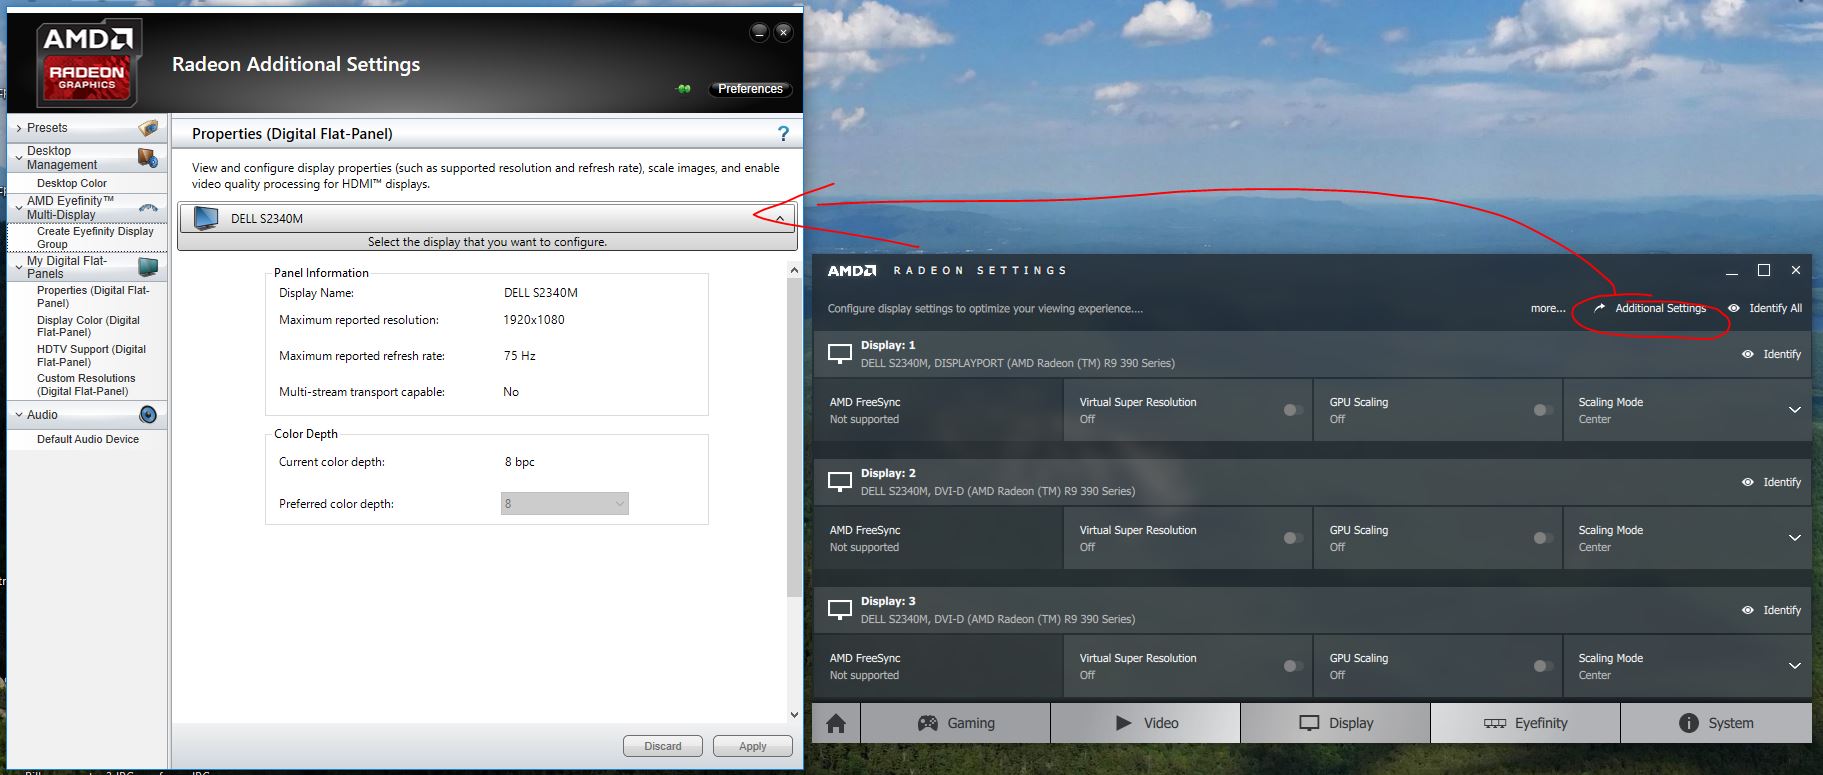Screen dimensions: 1823x775
Task: Click Display 3 monitor icon
Action: pyautogui.click(x=840, y=610)
